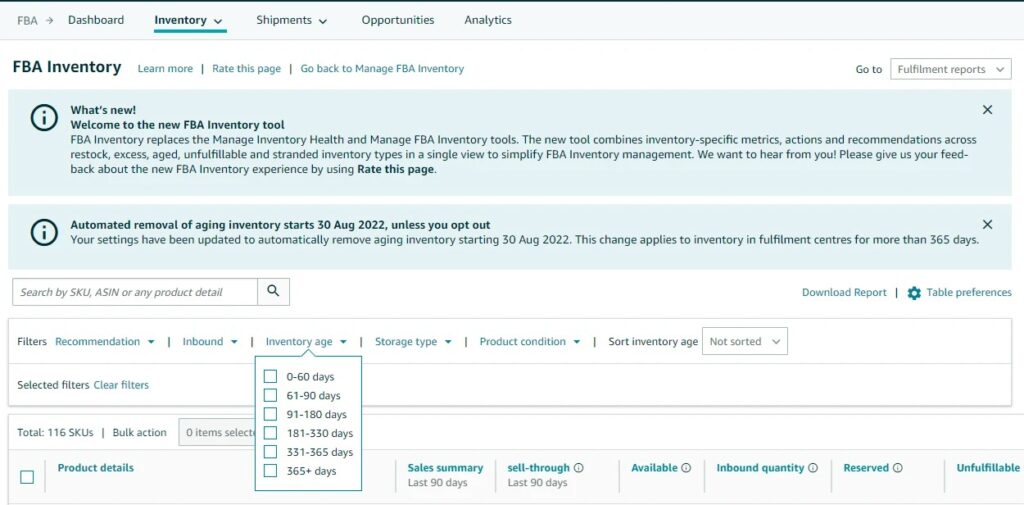Image resolution: width=1024 pixels, height=505 pixels.
Task: Open the Storage type filter
Action: 413,342
